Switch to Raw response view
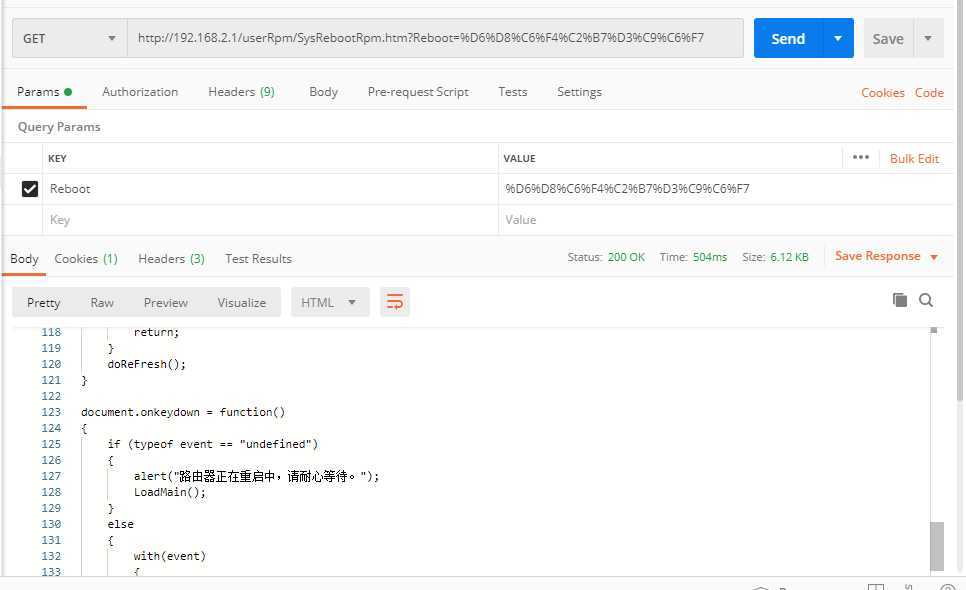Image resolution: width=966 pixels, height=590 pixels. (x=102, y=302)
